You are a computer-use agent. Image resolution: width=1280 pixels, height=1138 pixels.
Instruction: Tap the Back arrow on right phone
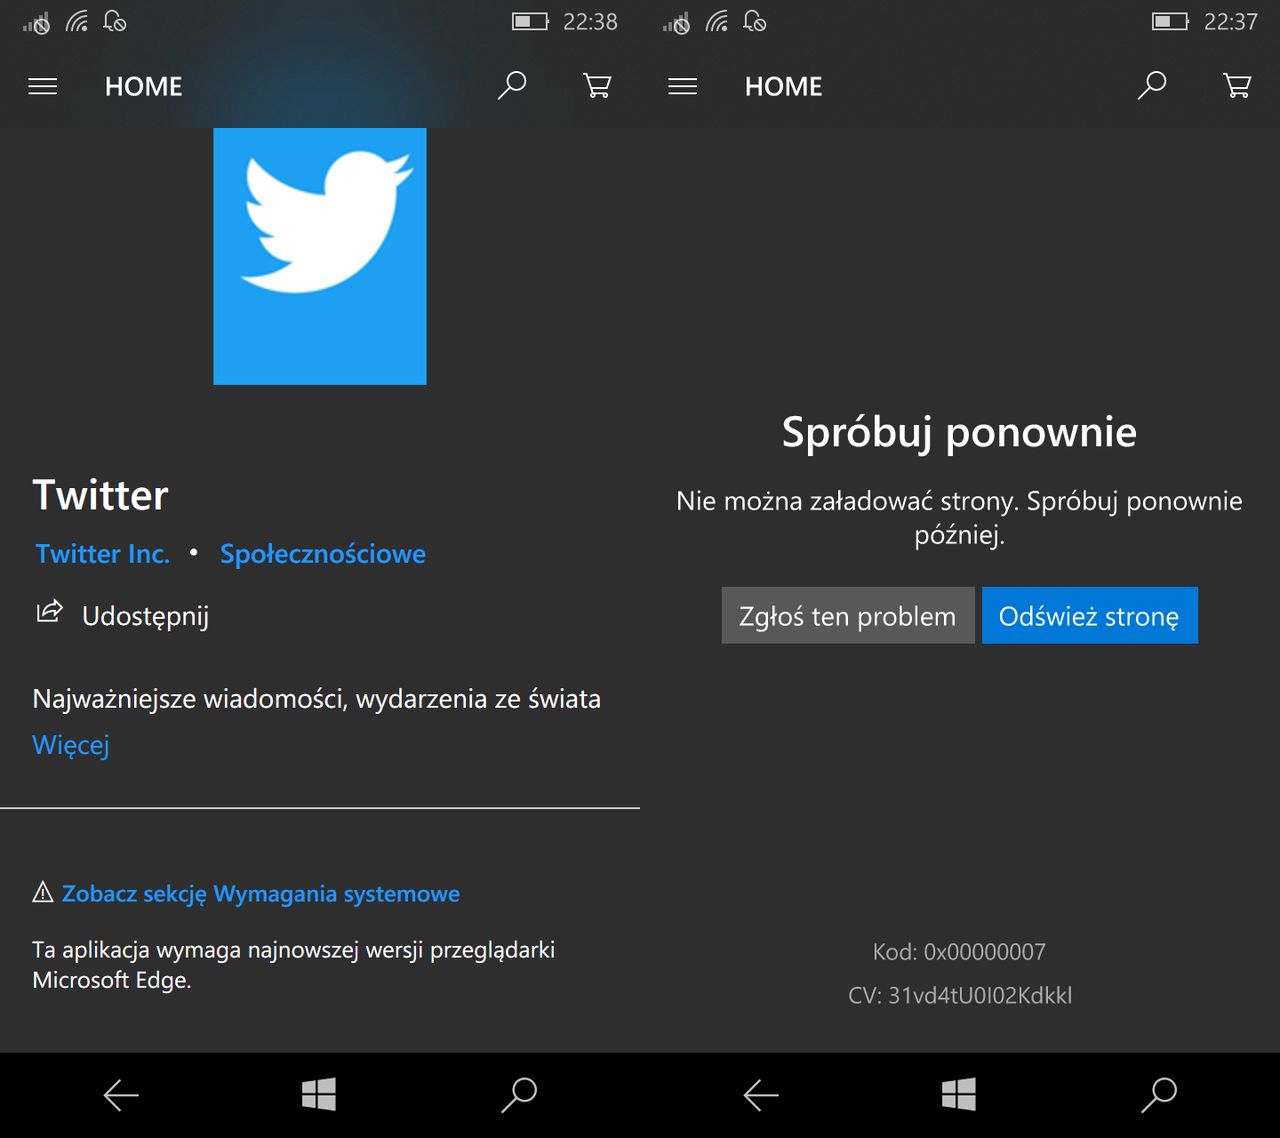[761, 1096]
